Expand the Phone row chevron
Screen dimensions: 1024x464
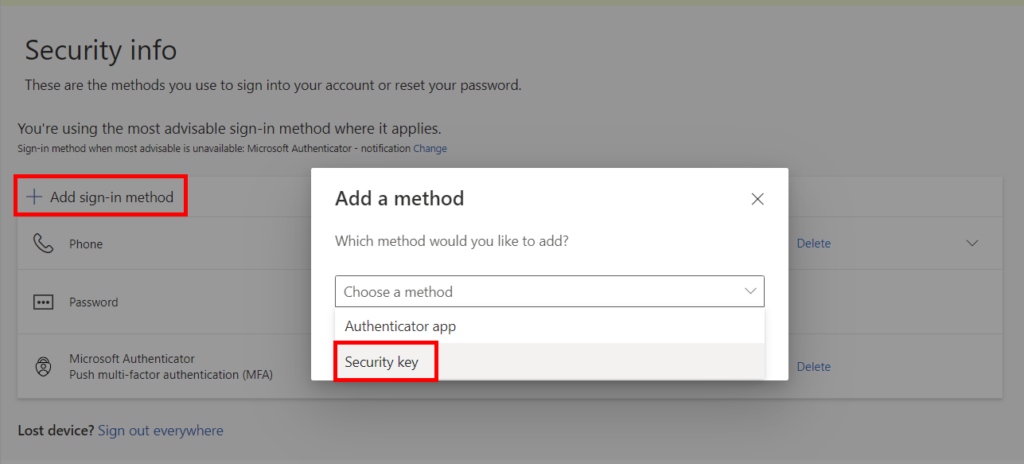click(x=972, y=243)
